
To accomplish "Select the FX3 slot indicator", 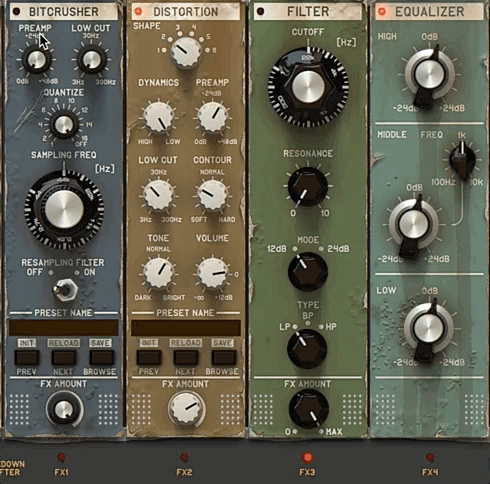I will 307,458.
